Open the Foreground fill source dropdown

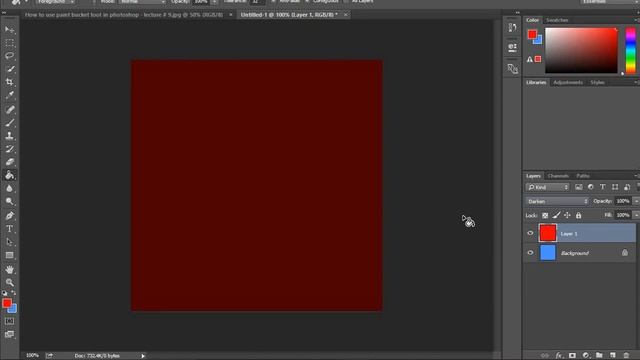coord(55,2)
